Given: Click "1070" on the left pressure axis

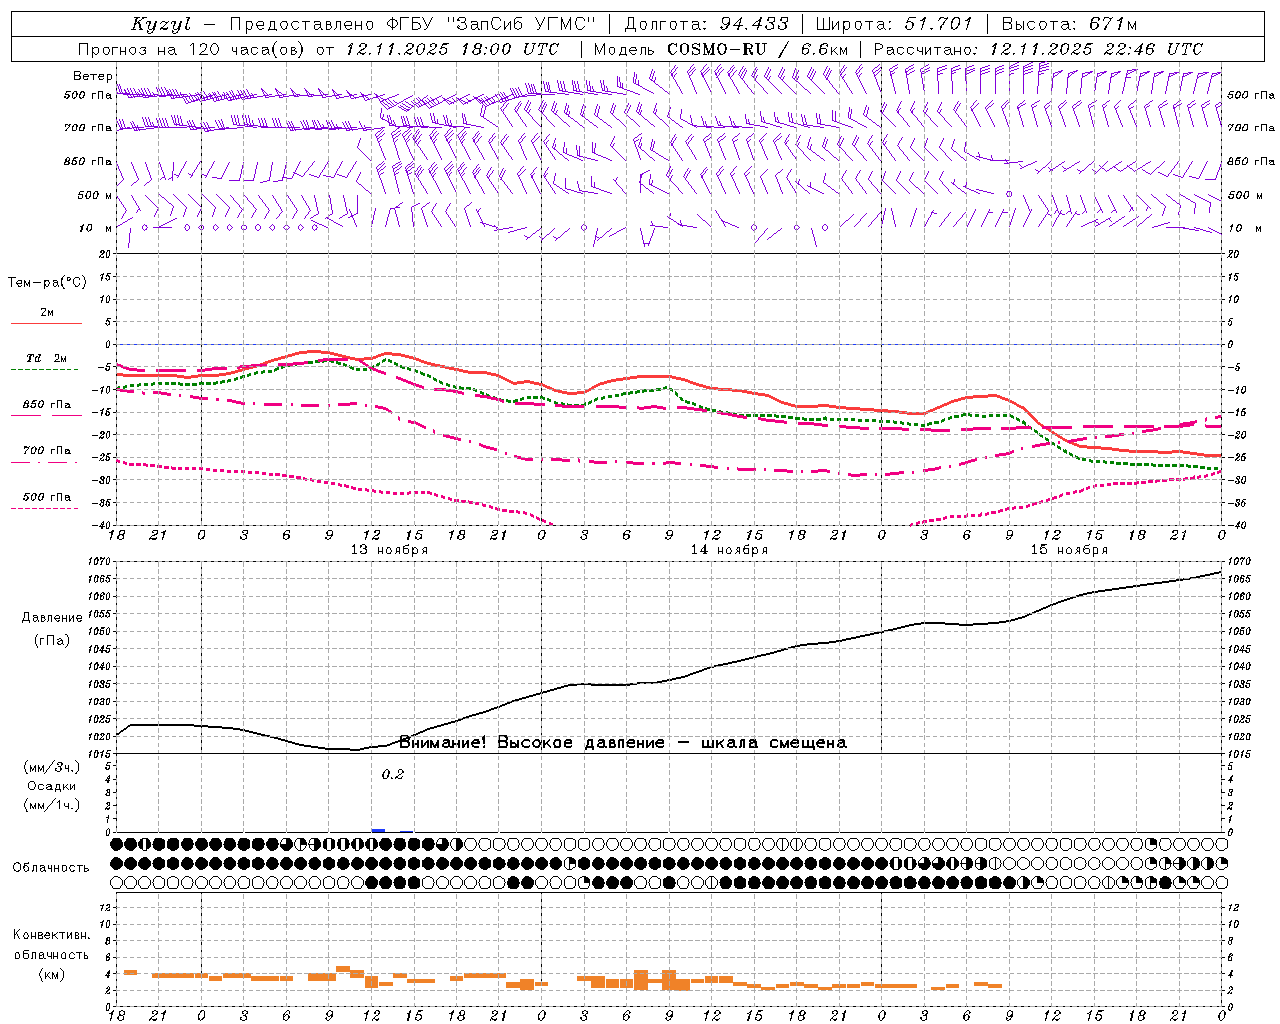Looking at the screenshot, I should point(99,562).
